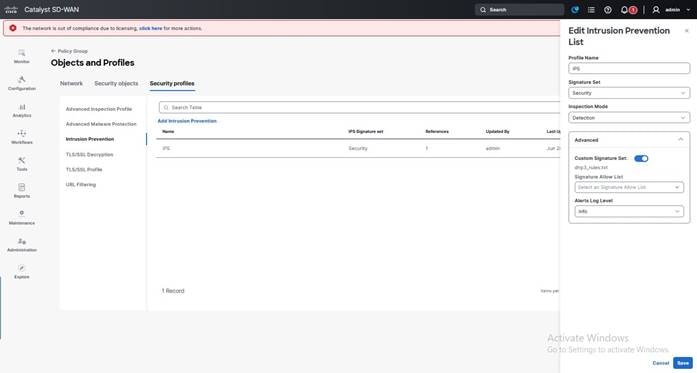Open the admin account menu arrow

(688, 10)
